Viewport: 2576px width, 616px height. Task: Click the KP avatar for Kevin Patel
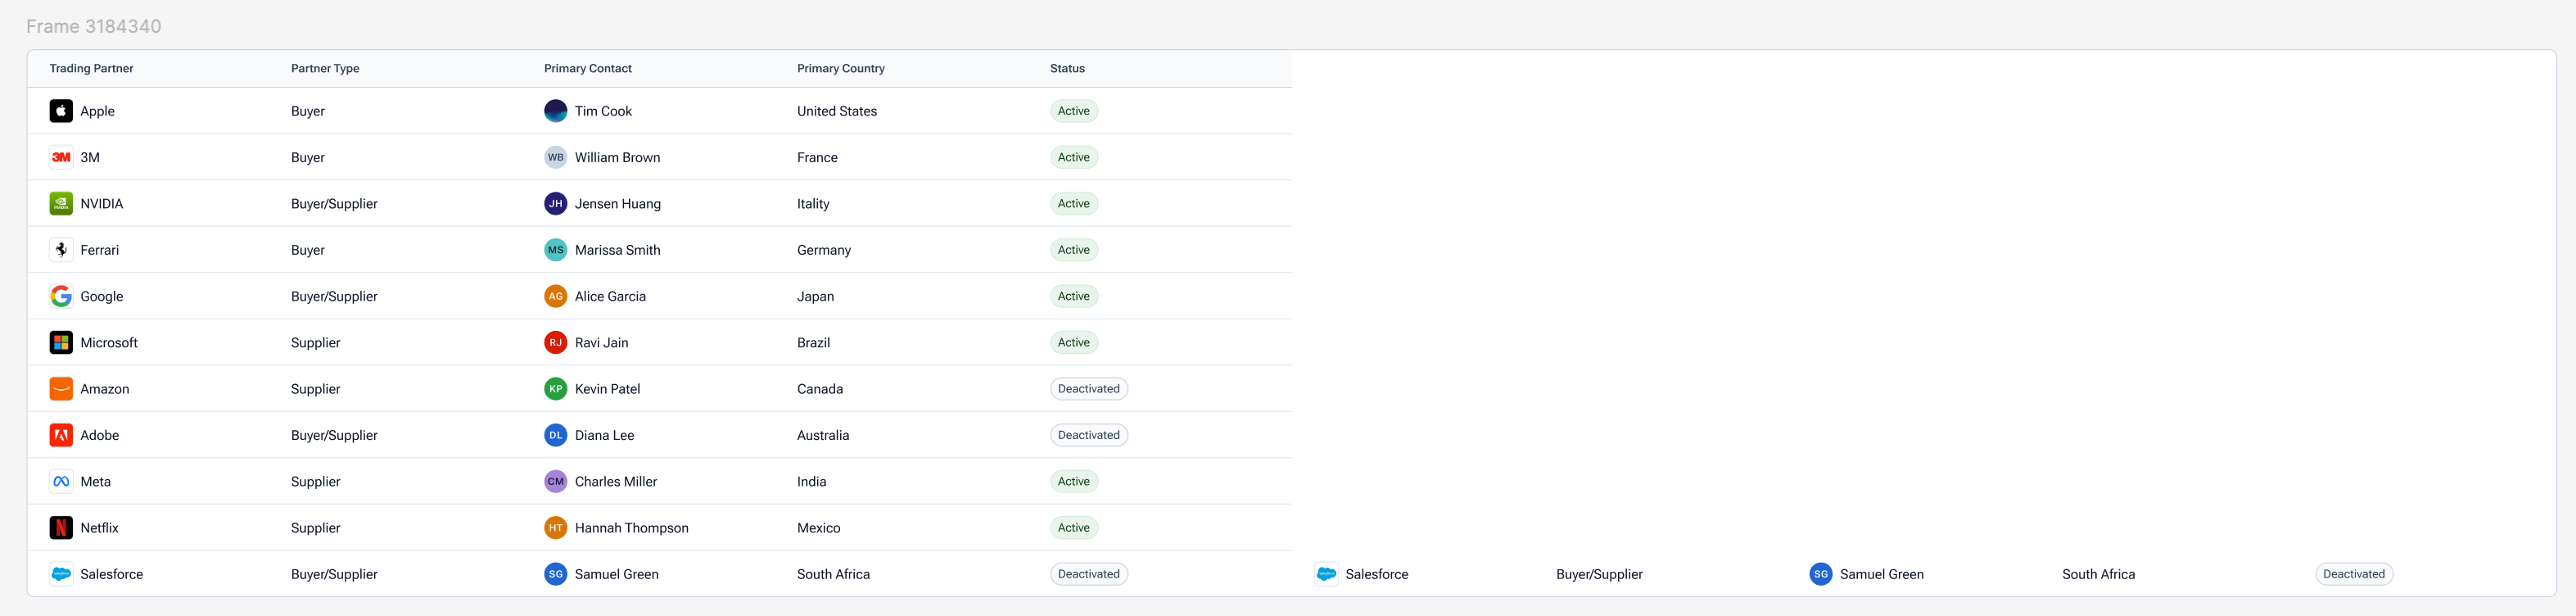point(556,389)
